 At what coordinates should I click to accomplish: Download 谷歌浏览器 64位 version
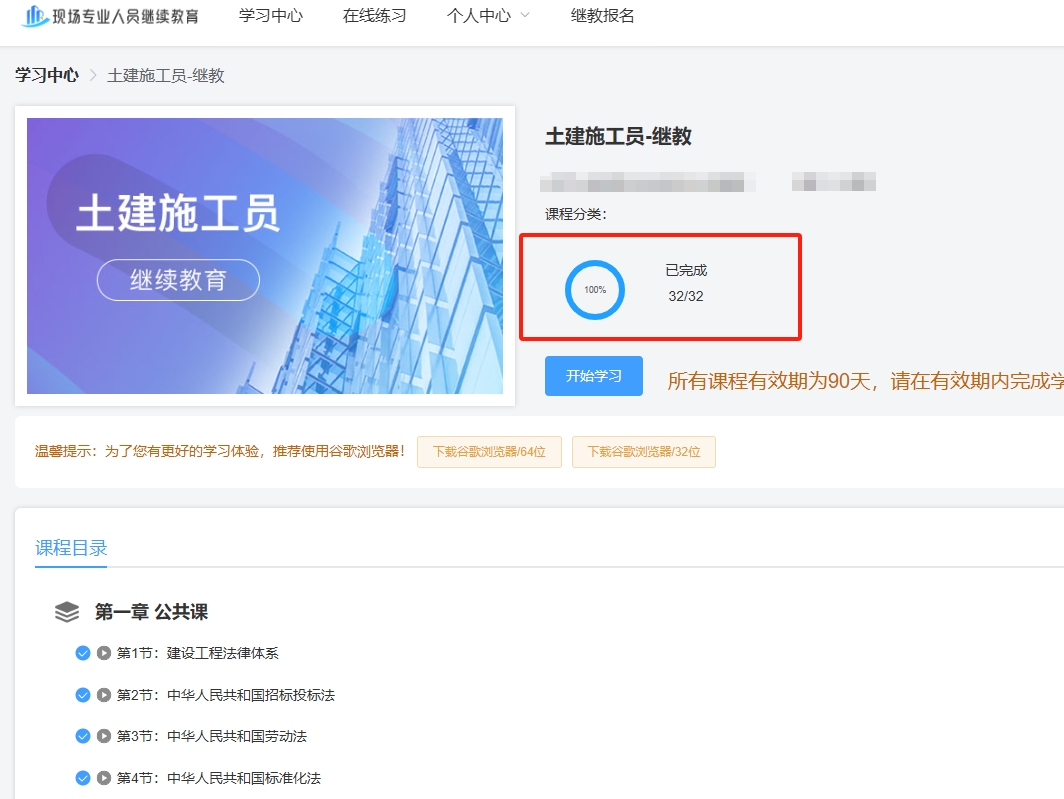[489, 452]
